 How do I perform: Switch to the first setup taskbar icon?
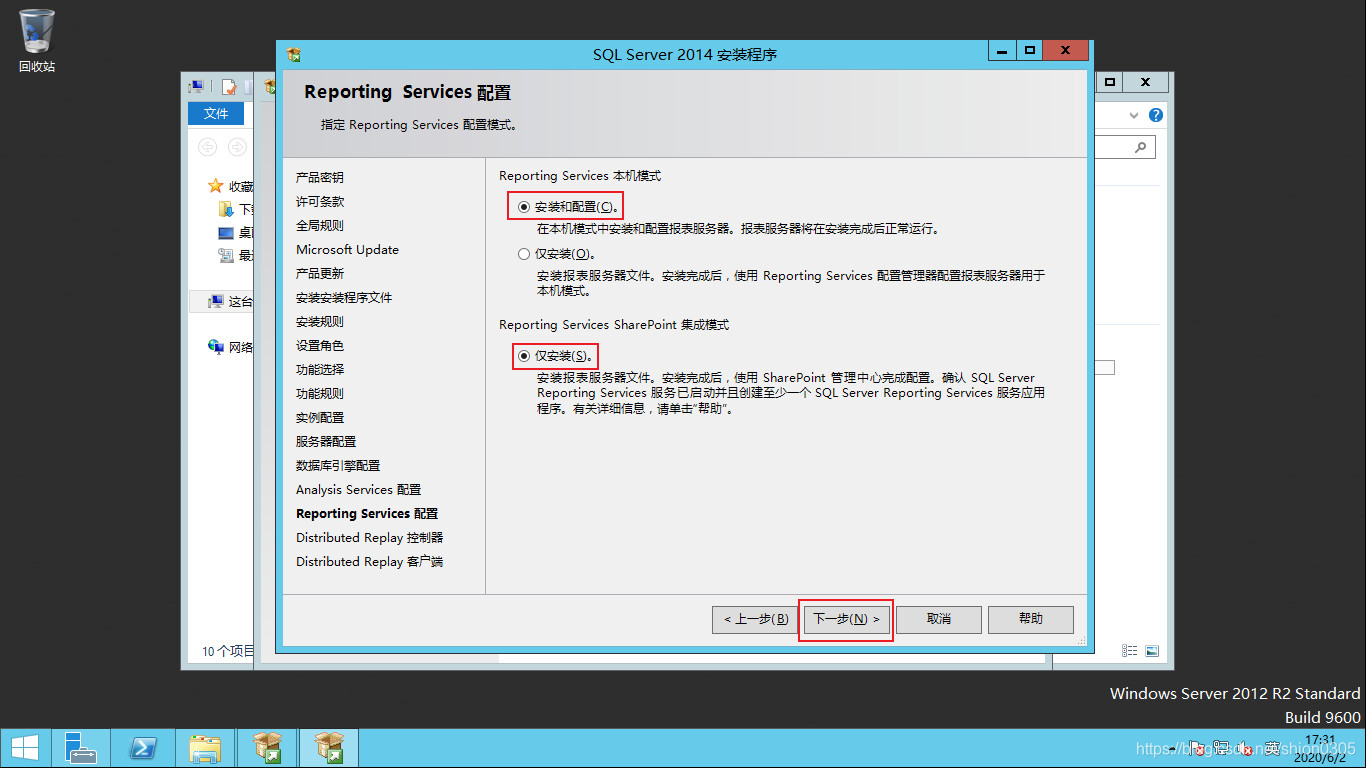(267, 748)
